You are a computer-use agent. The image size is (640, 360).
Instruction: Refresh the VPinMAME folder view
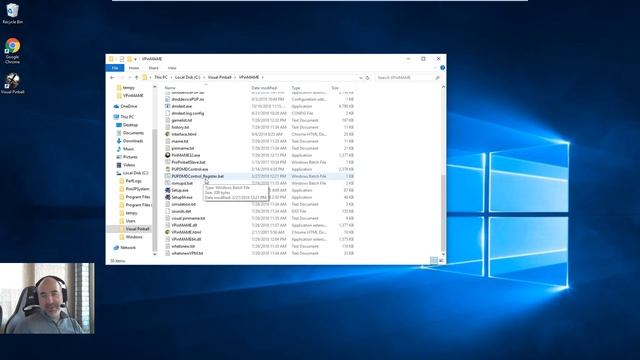[x=367, y=78]
